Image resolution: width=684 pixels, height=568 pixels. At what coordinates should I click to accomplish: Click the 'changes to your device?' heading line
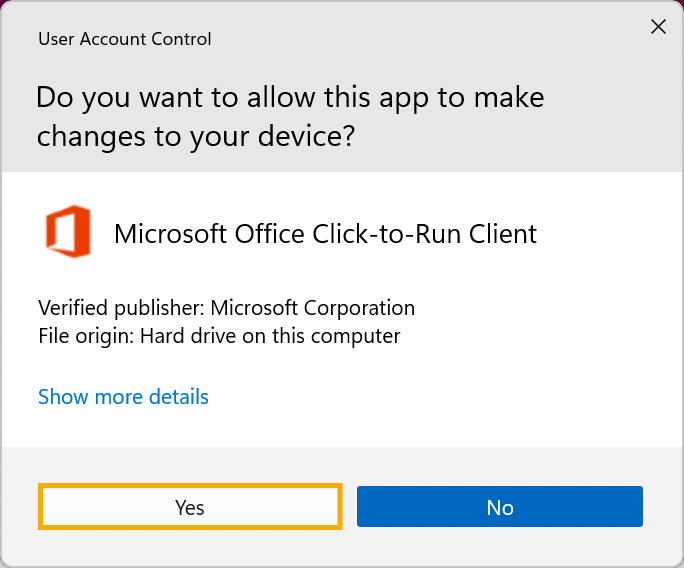(x=195, y=136)
